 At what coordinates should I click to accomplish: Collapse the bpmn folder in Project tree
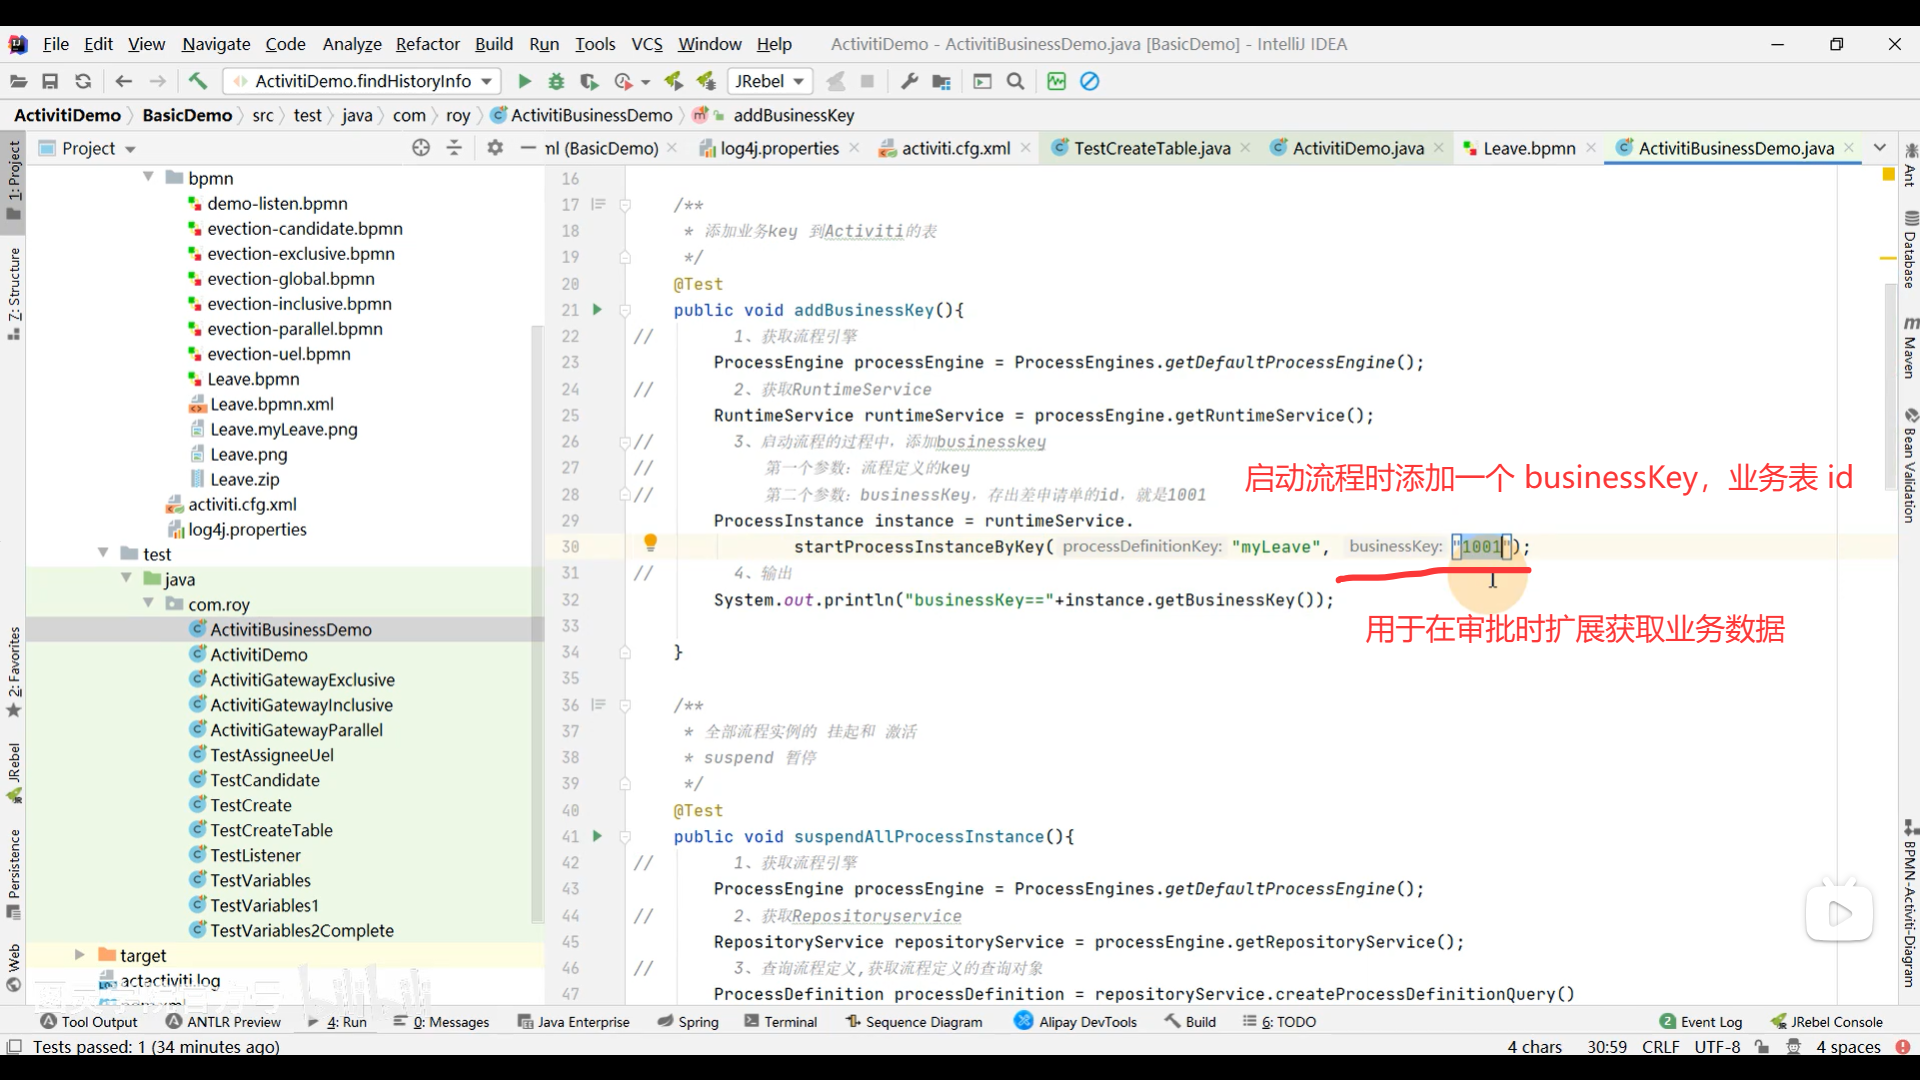coord(149,177)
